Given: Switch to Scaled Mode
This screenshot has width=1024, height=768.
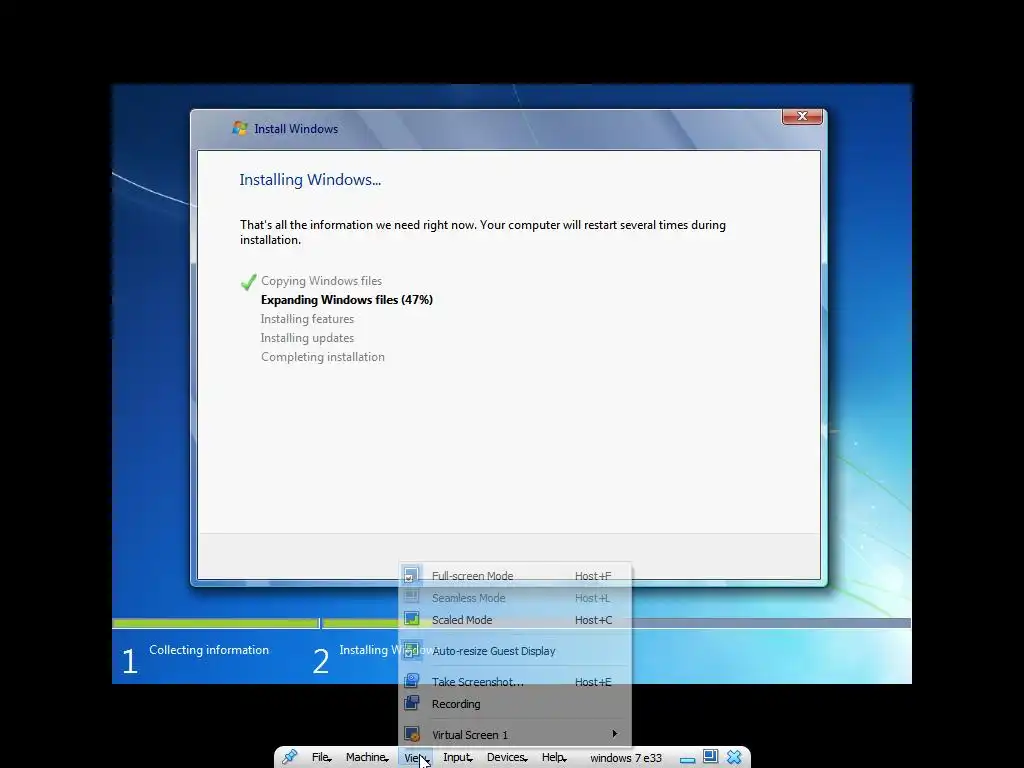Looking at the screenshot, I should pyautogui.click(x=515, y=620).
